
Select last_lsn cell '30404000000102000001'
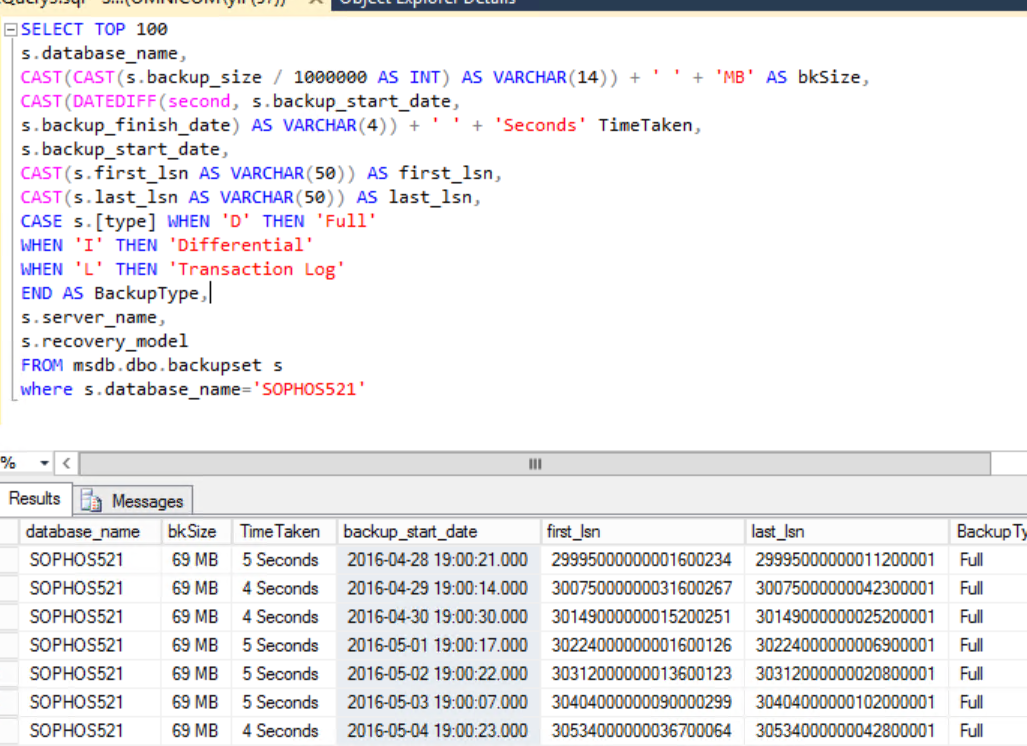[846, 702]
